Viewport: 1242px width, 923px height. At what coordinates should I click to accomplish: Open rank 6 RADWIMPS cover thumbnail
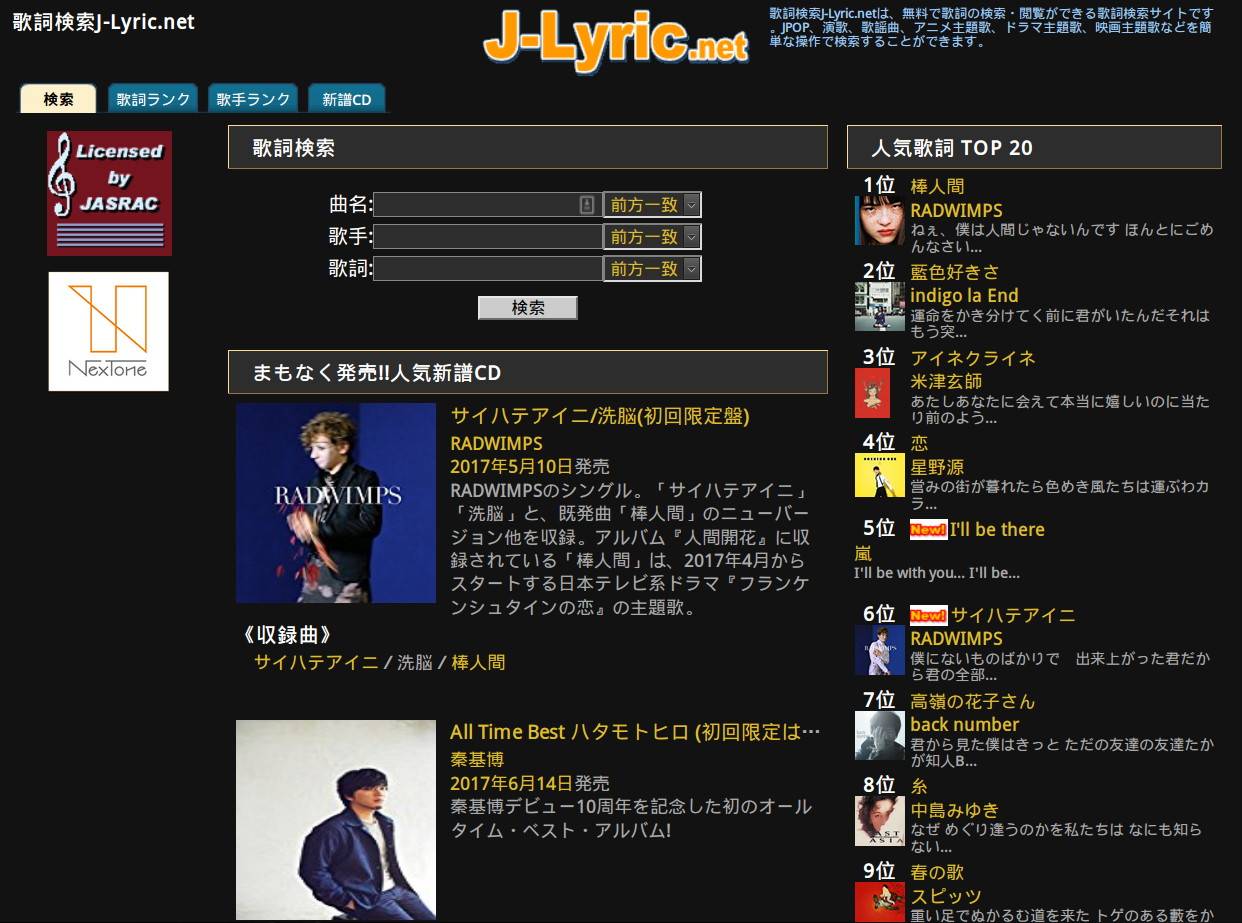coord(880,650)
